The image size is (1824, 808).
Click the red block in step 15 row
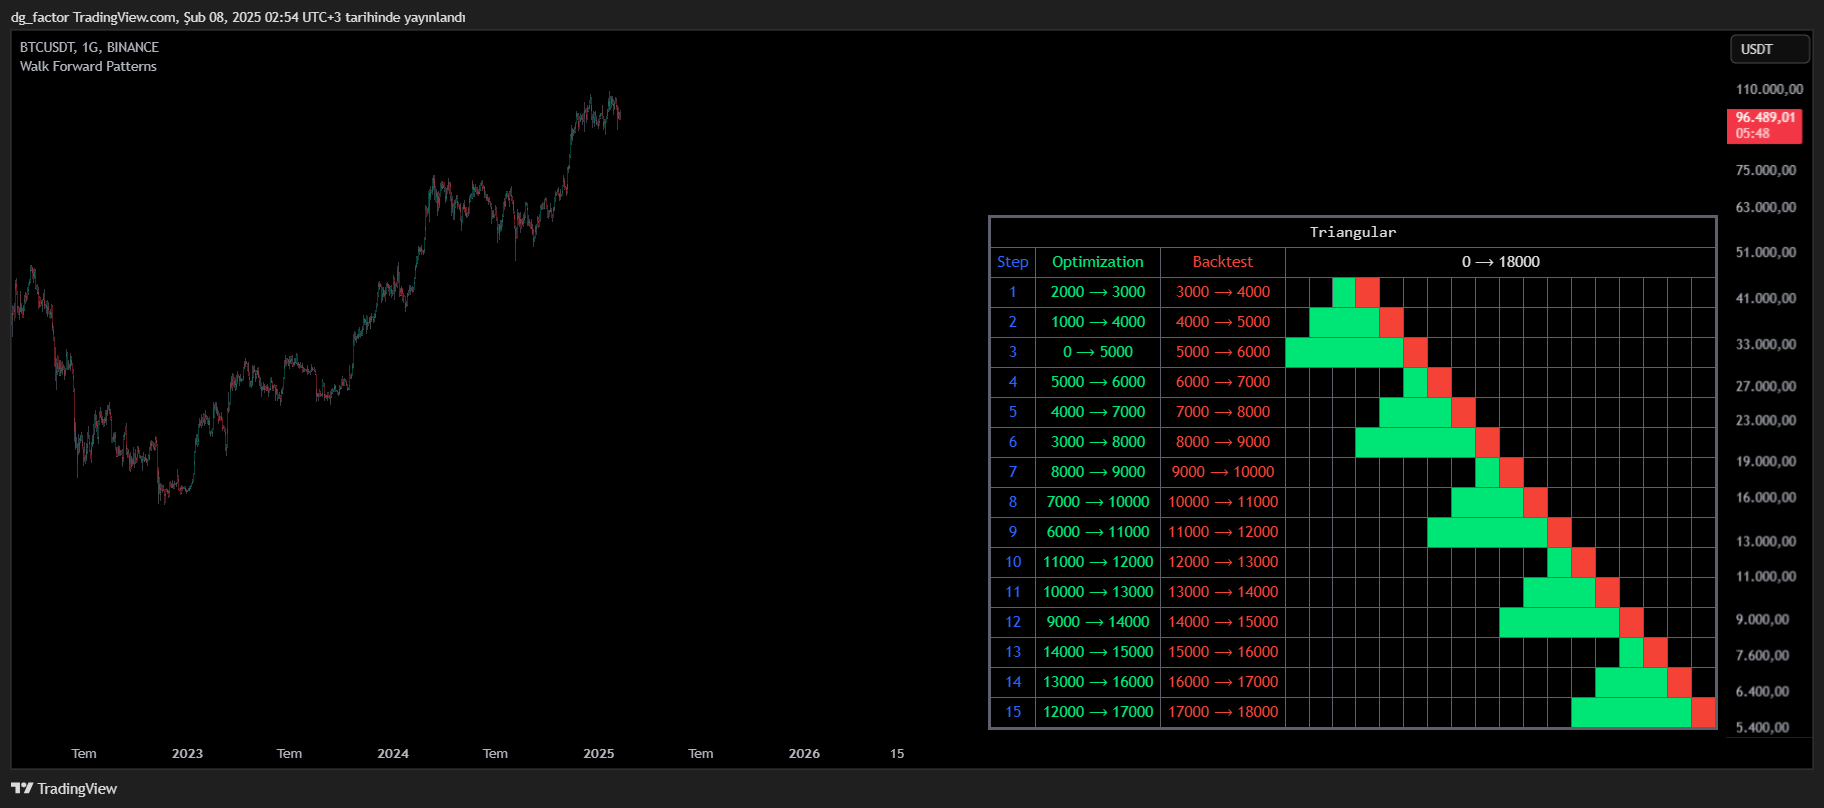point(1703,712)
